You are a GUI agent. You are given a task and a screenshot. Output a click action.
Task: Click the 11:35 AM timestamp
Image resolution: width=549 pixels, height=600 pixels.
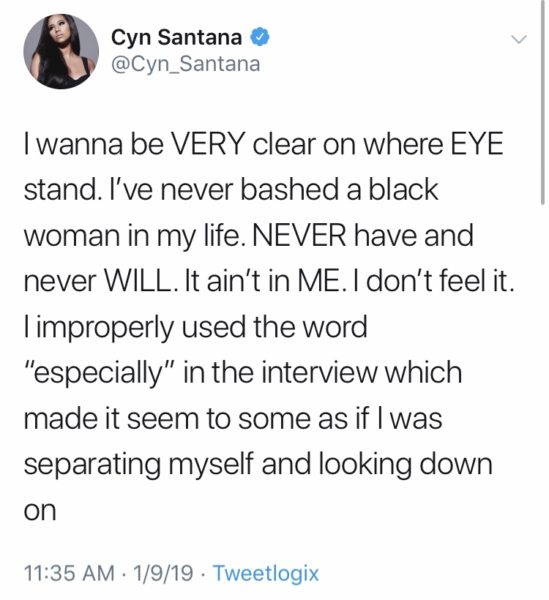69,573
